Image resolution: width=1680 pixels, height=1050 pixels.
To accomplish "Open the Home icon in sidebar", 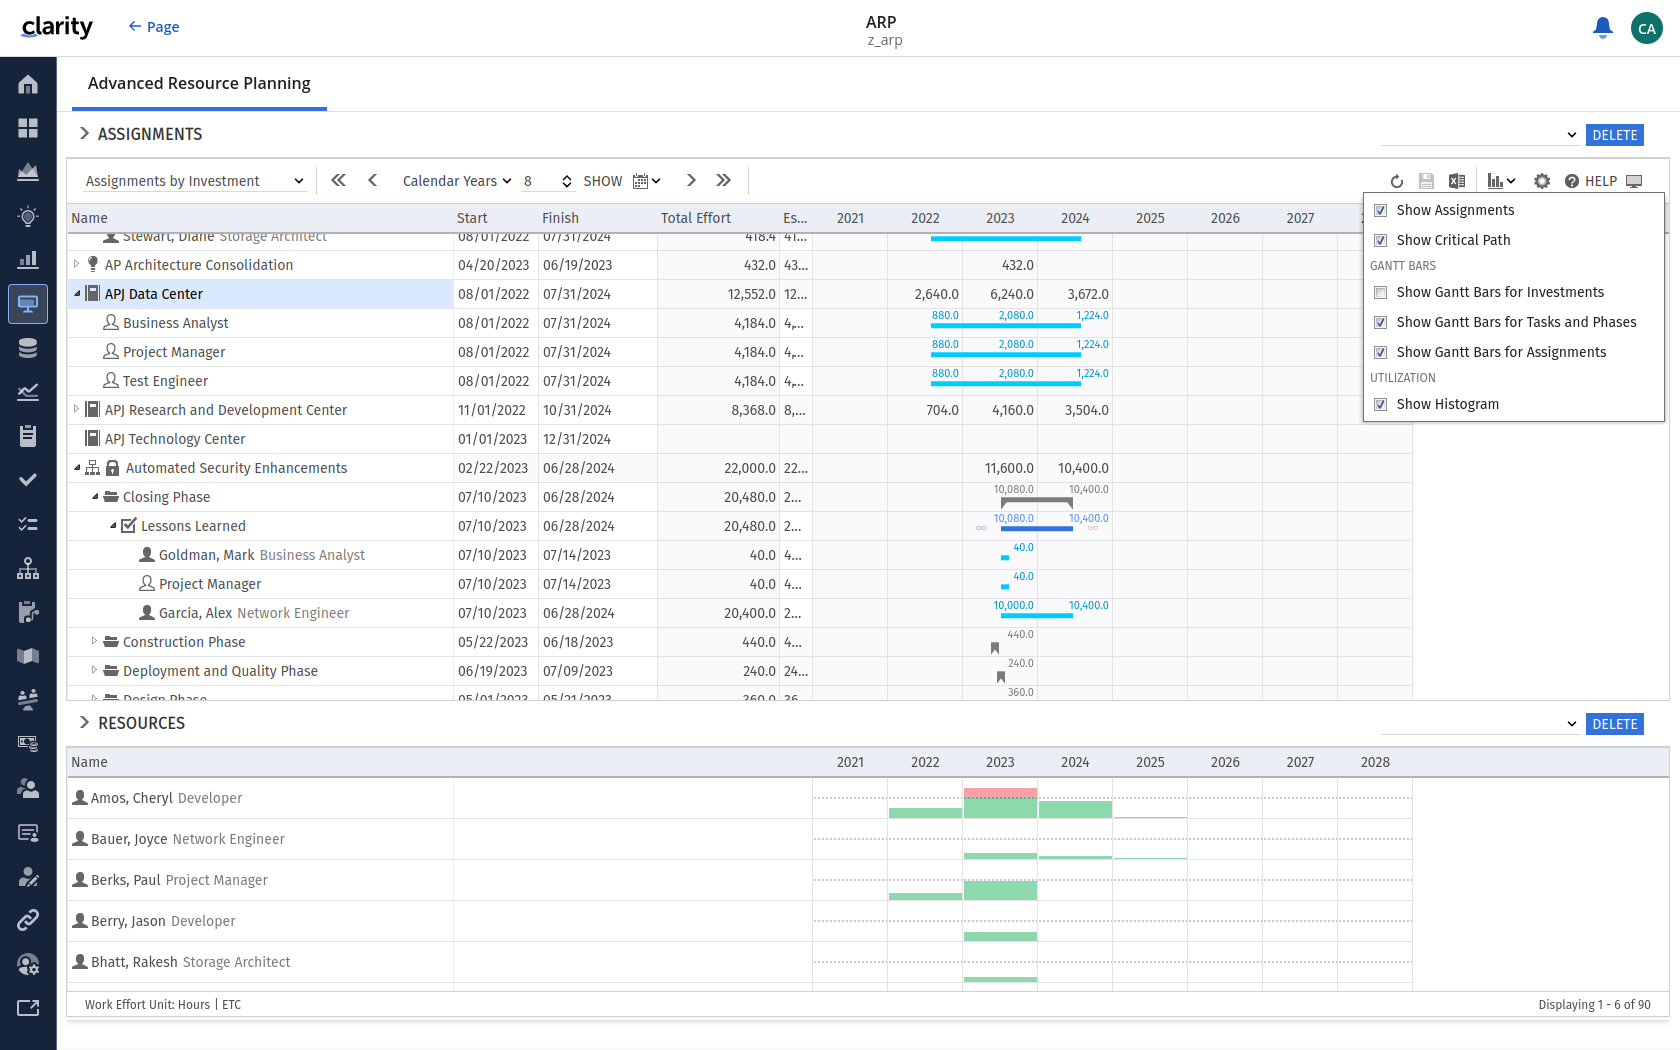I will (28, 85).
